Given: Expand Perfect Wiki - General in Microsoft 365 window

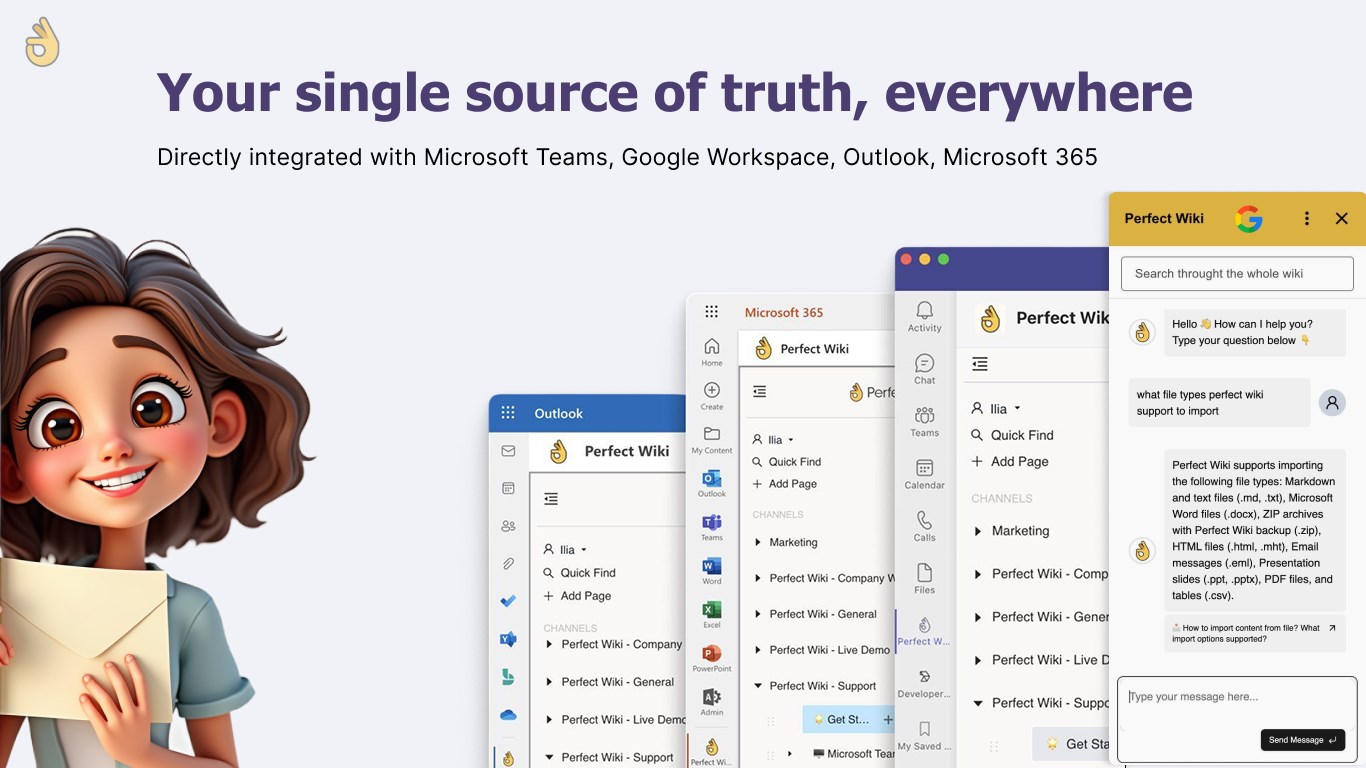Looking at the screenshot, I should pyautogui.click(x=758, y=614).
